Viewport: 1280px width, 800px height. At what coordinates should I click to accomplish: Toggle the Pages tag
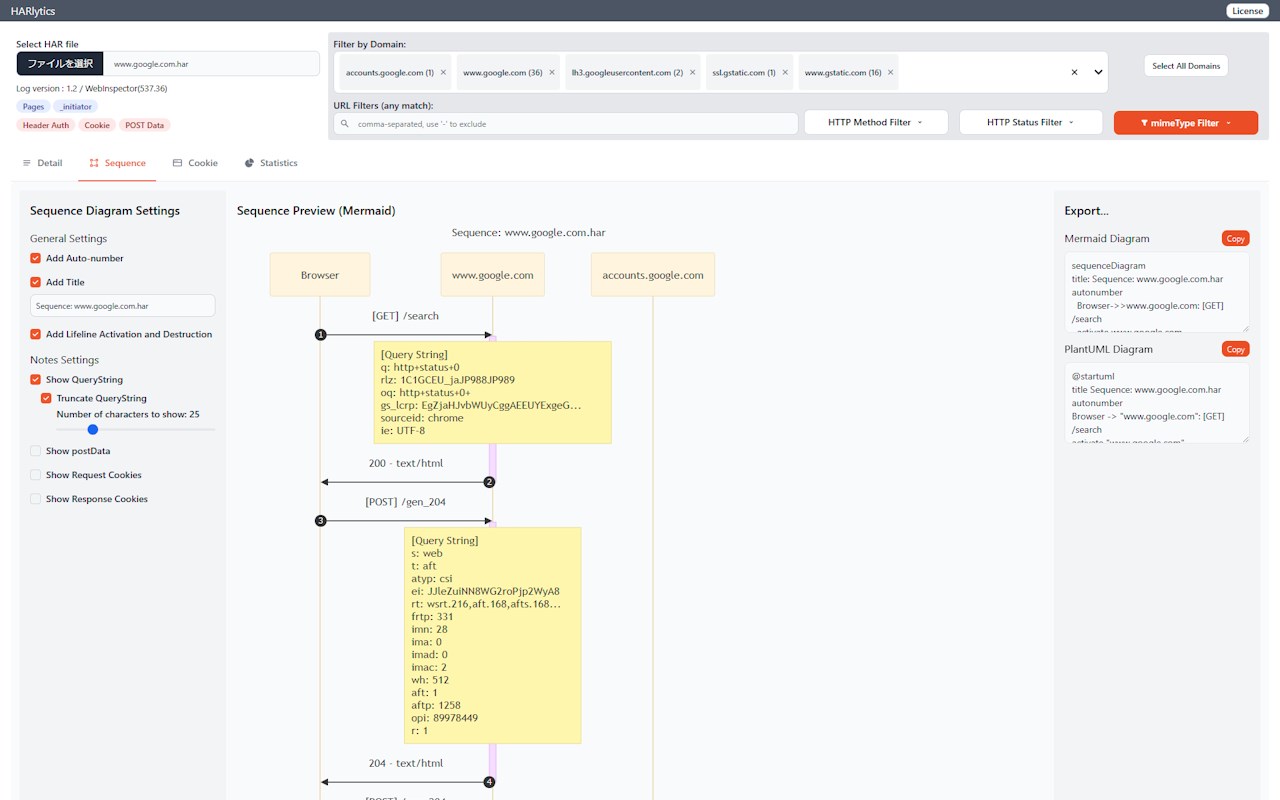point(33,107)
